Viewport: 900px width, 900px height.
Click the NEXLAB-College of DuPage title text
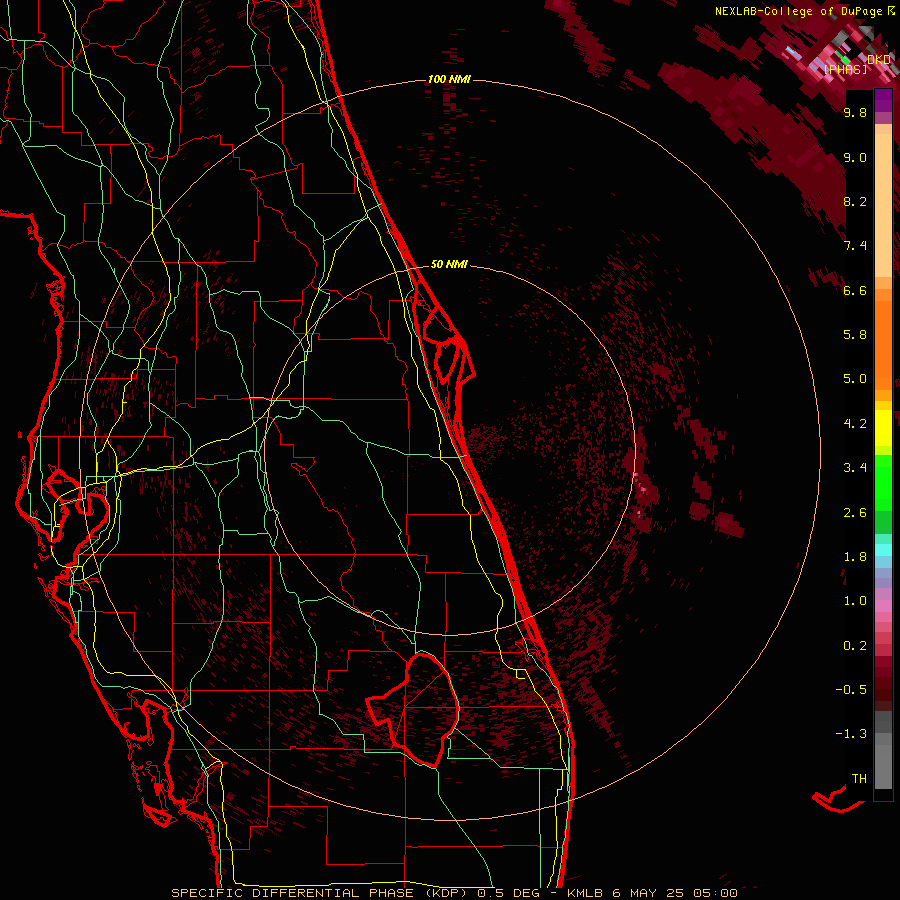800,11
